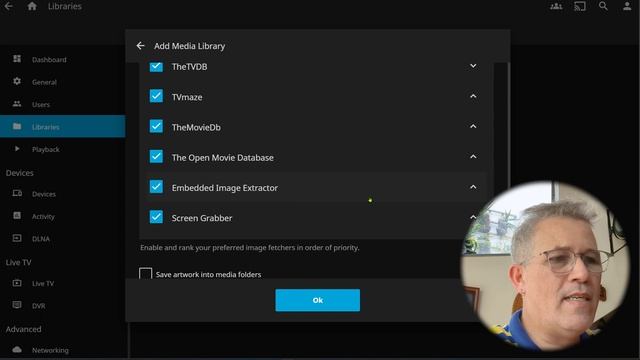640x360 pixels.
Task: Click the TheMovieDb label text
Action: coord(196,127)
